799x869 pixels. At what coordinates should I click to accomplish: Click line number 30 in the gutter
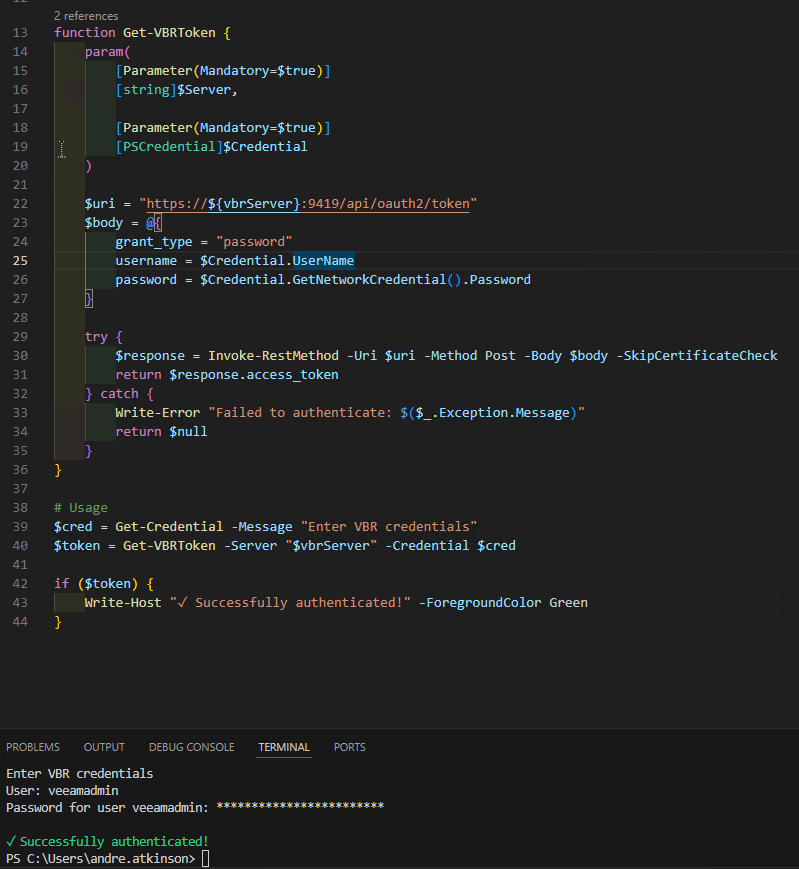(22, 356)
